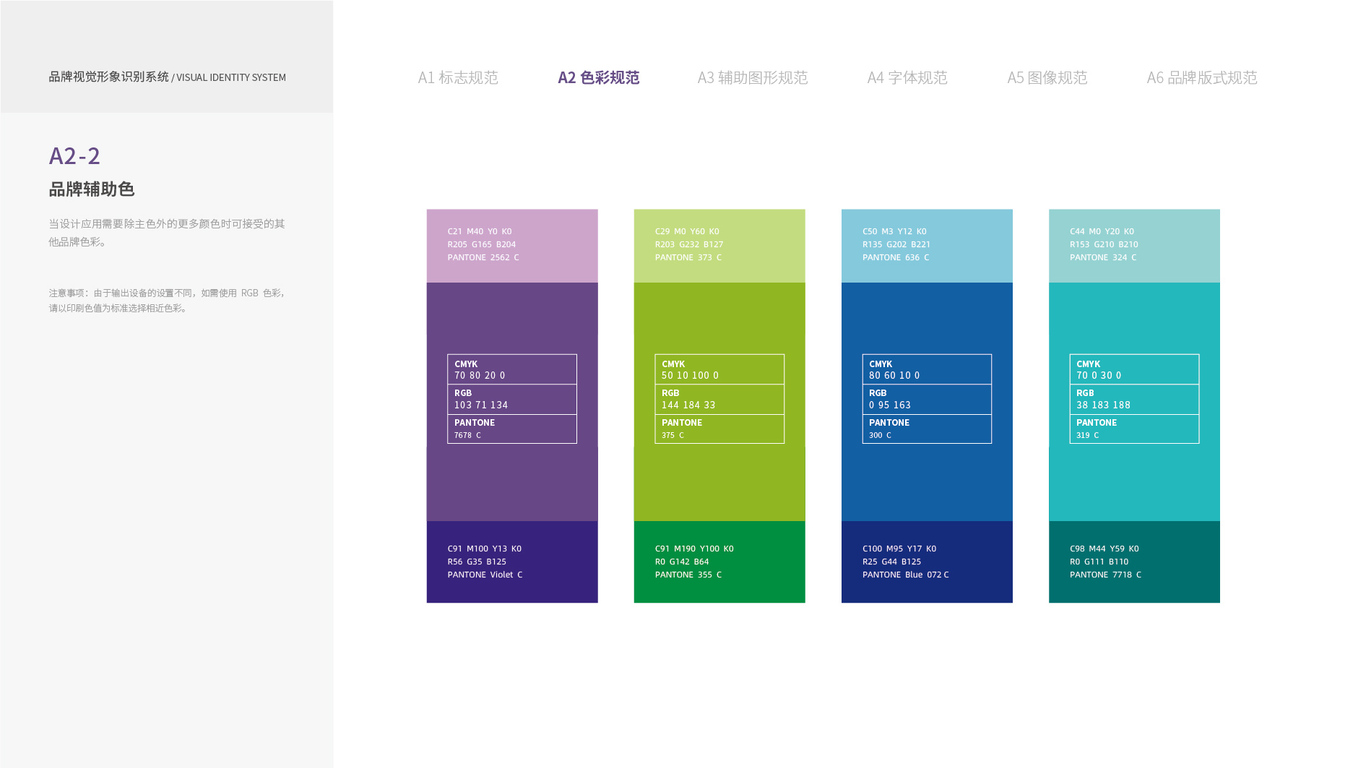Open the A1 标志规范 tab
Viewport: 1366px width, 768px height.
458,77
